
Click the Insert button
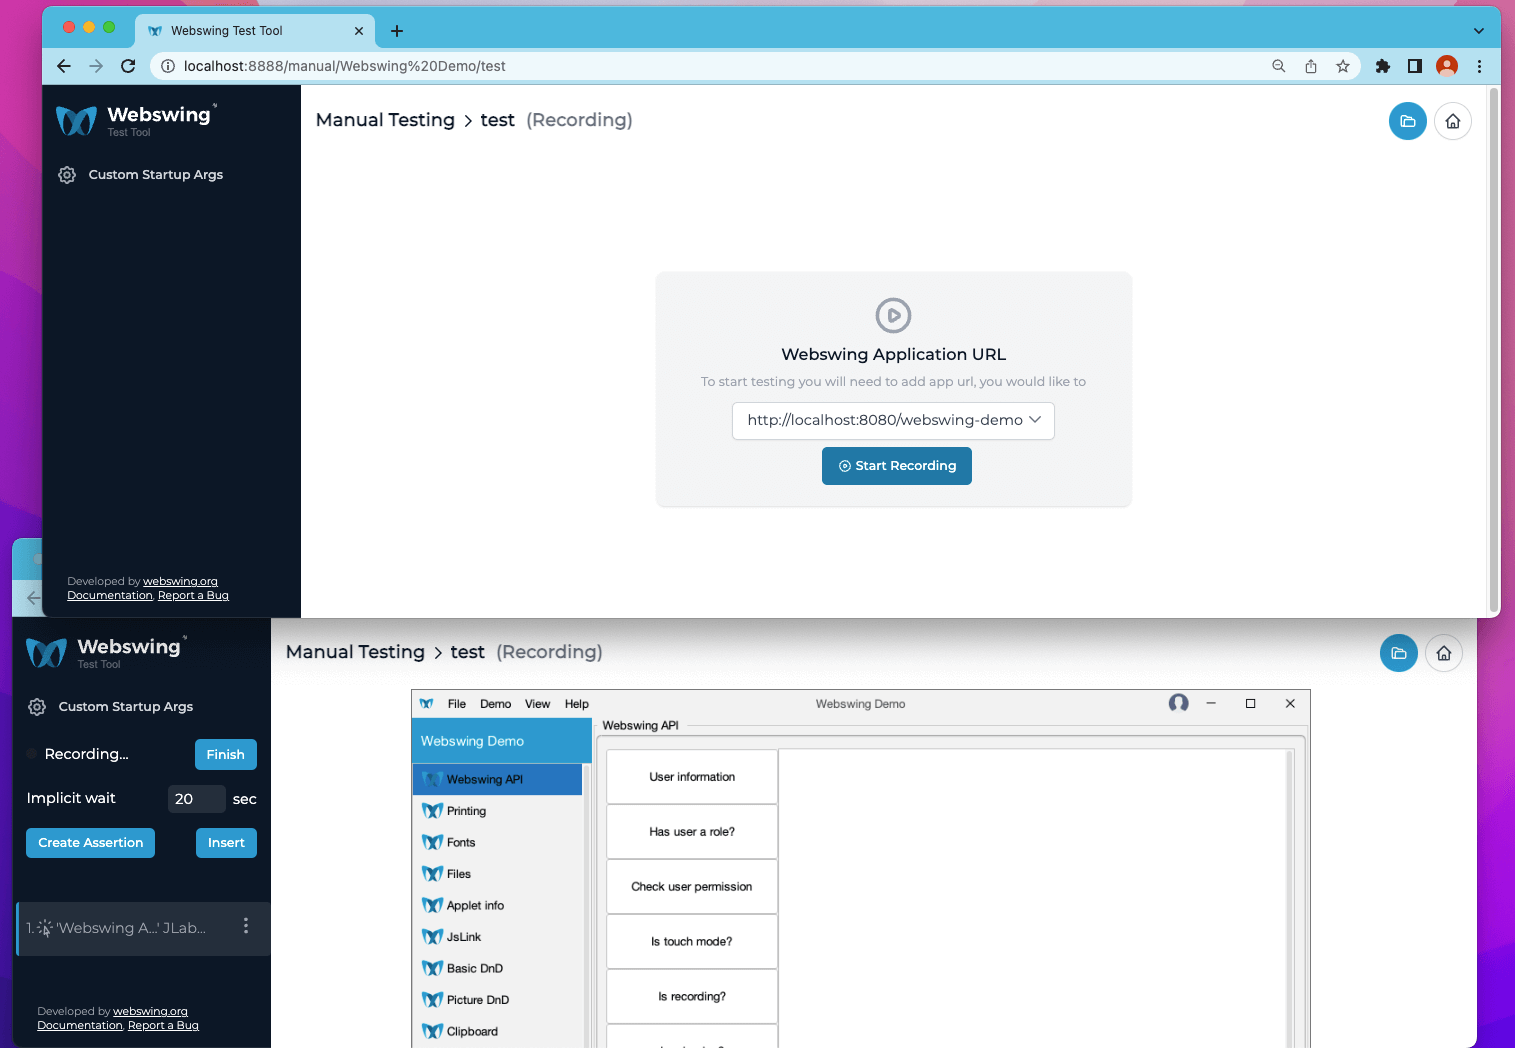pyautogui.click(x=226, y=843)
